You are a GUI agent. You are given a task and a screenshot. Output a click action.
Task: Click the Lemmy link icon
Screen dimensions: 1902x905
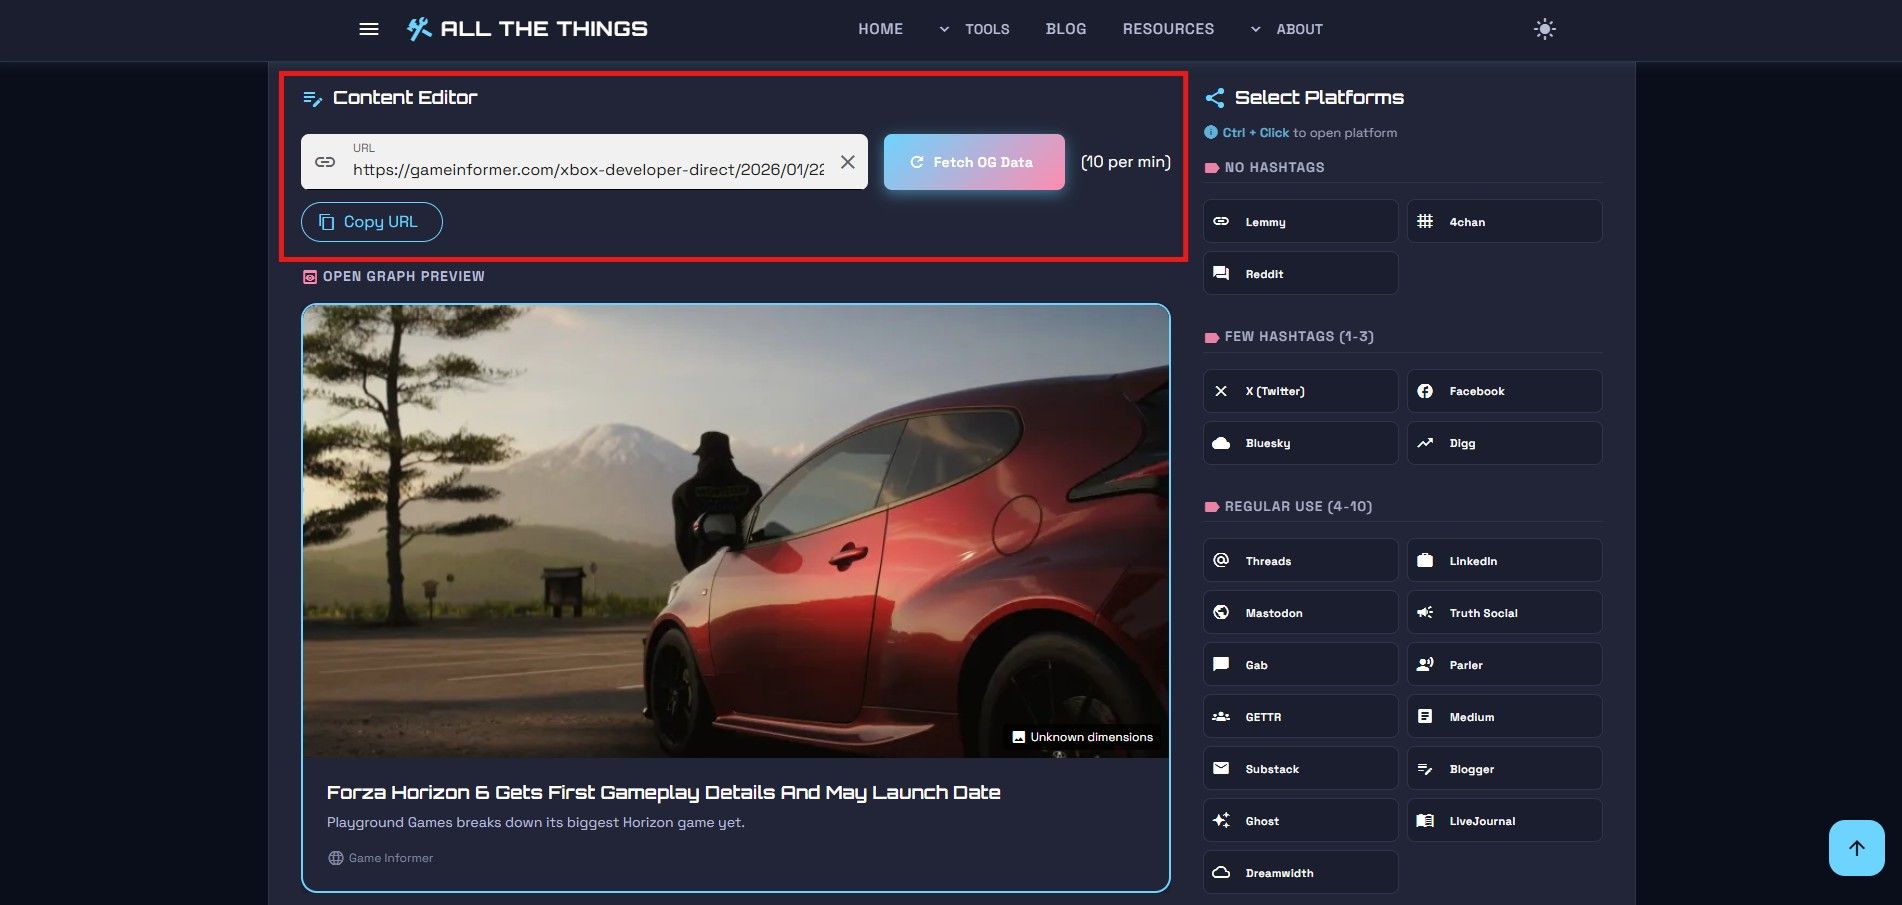pyautogui.click(x=1221, y=221)
